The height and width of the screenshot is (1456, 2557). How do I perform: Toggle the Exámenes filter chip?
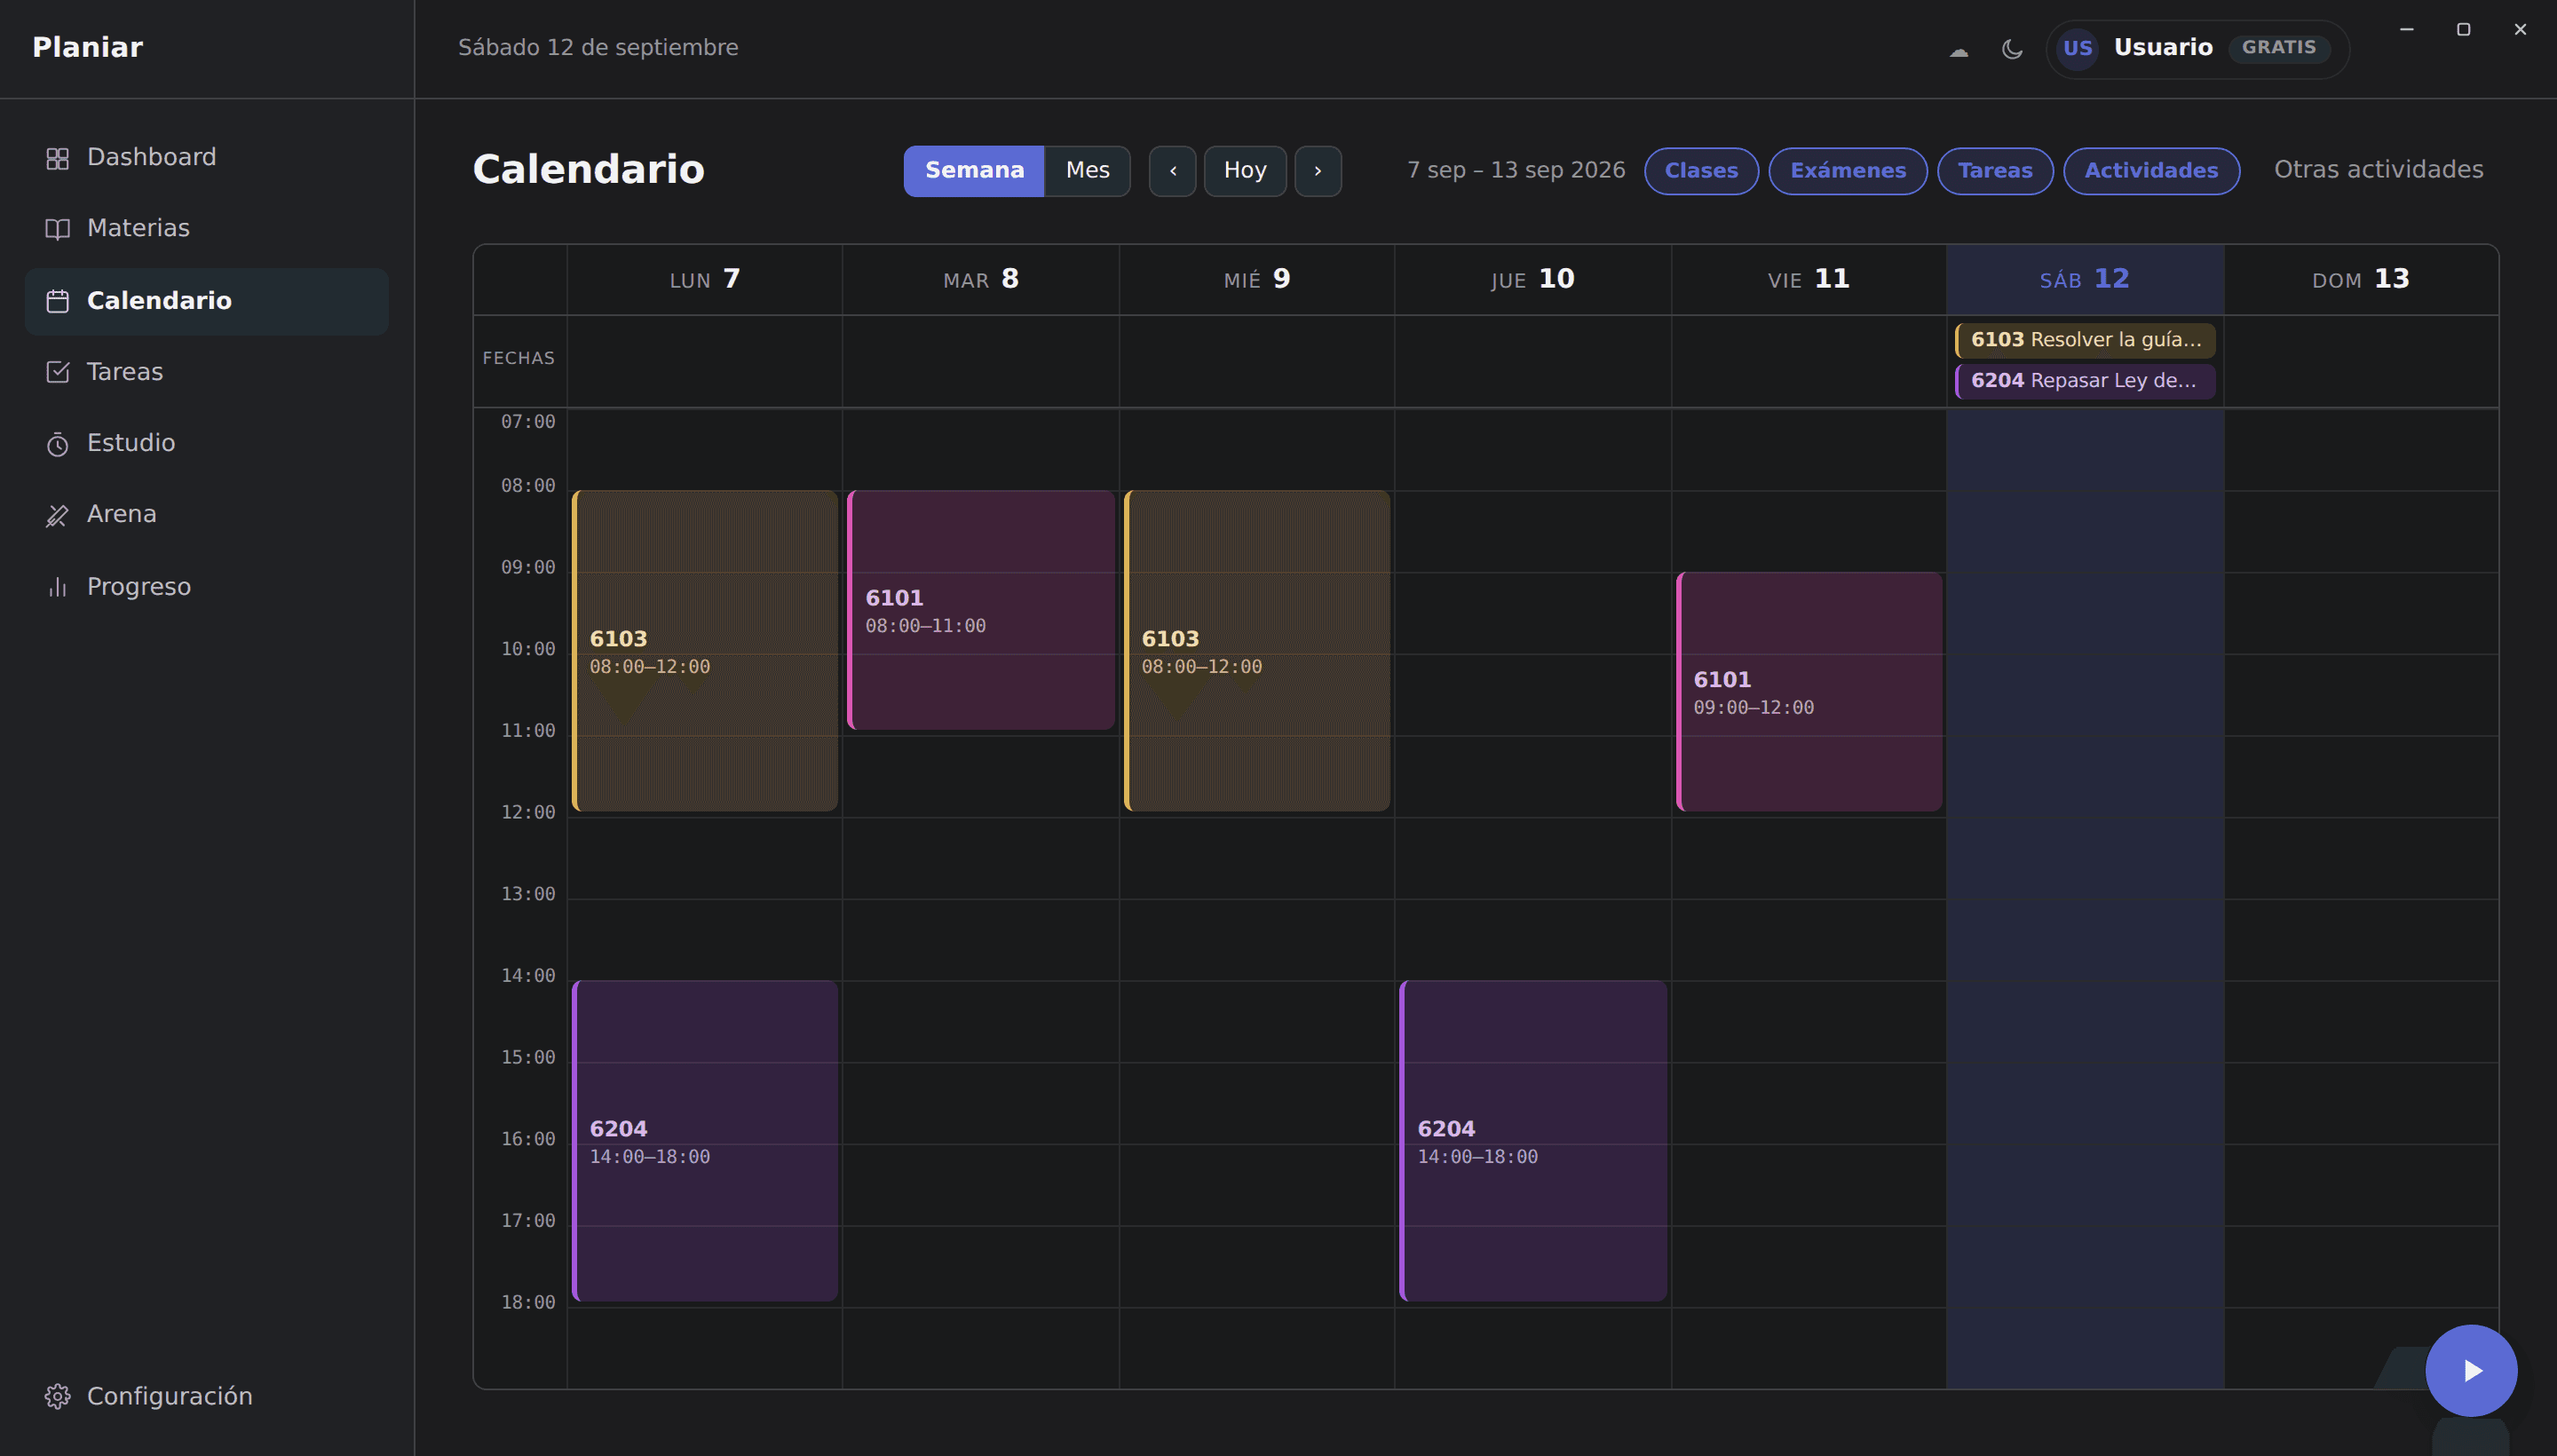[x=1847, y=171]
